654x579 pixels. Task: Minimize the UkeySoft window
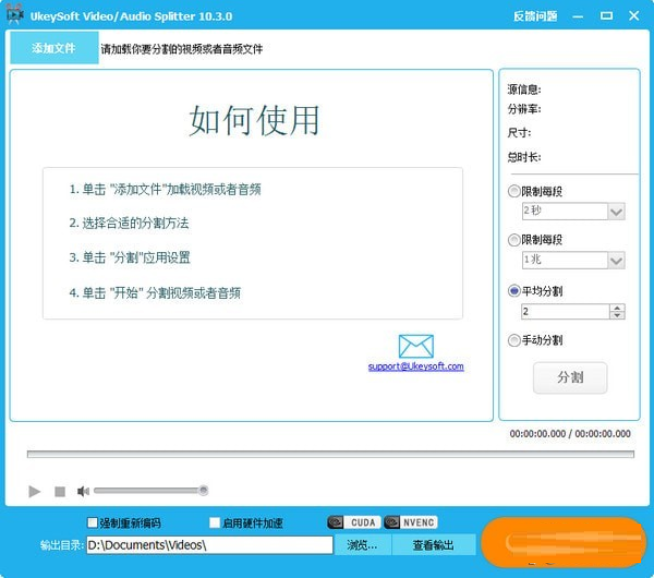tap(578, 17)
